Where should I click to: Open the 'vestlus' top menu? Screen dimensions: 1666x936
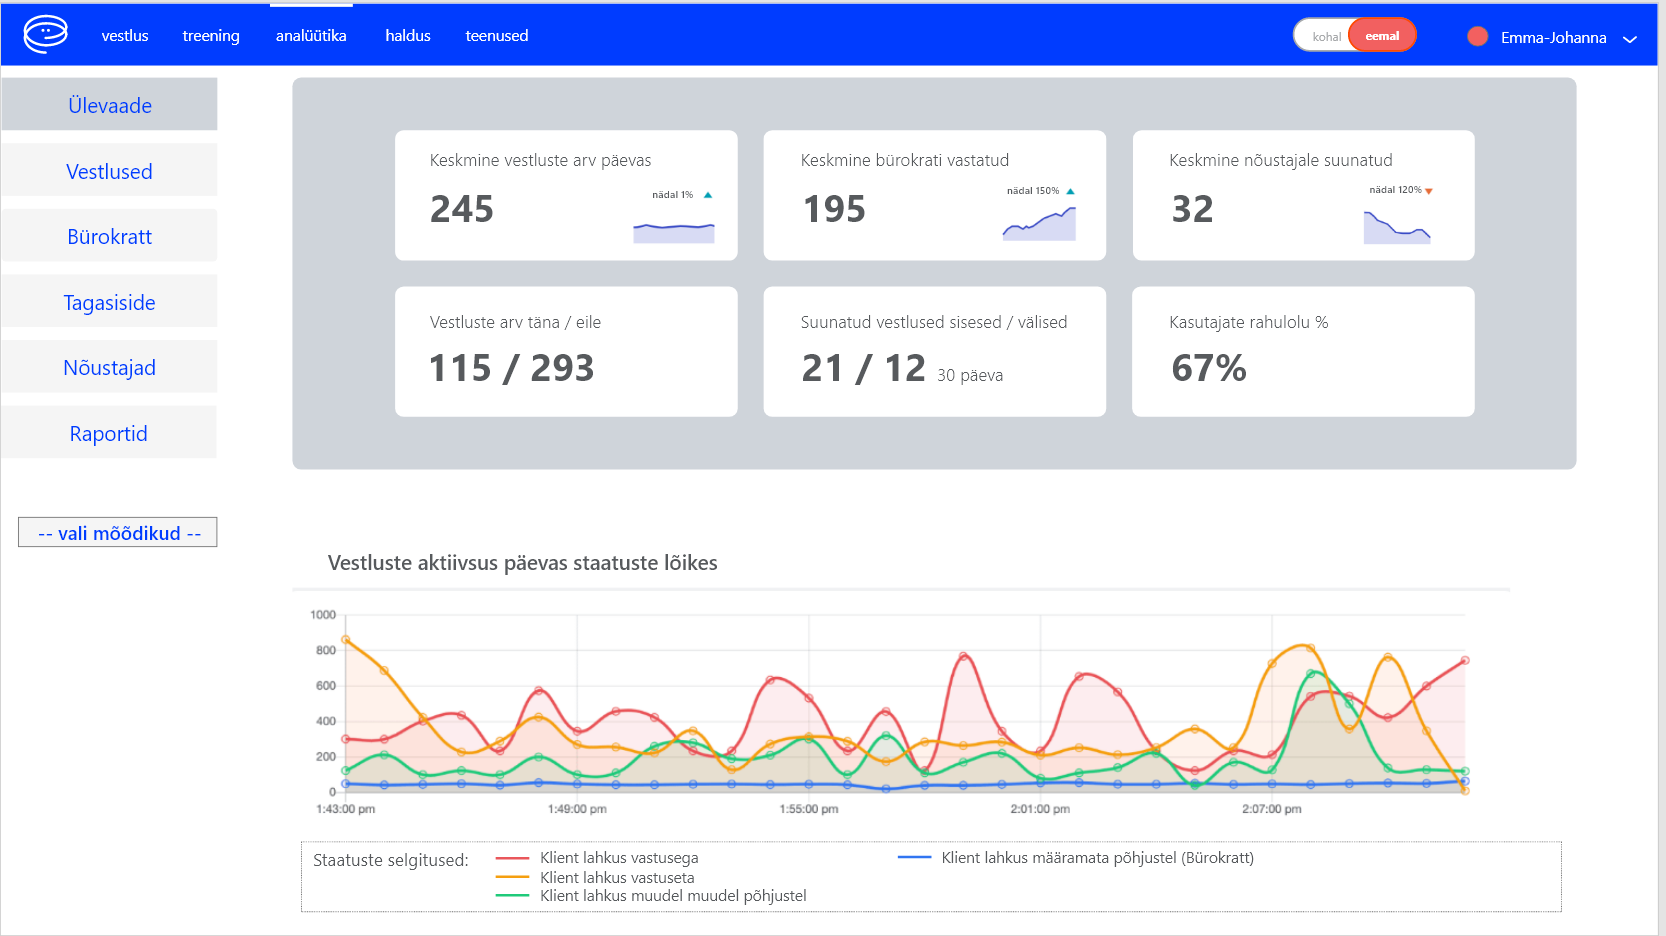coord(125,36)
